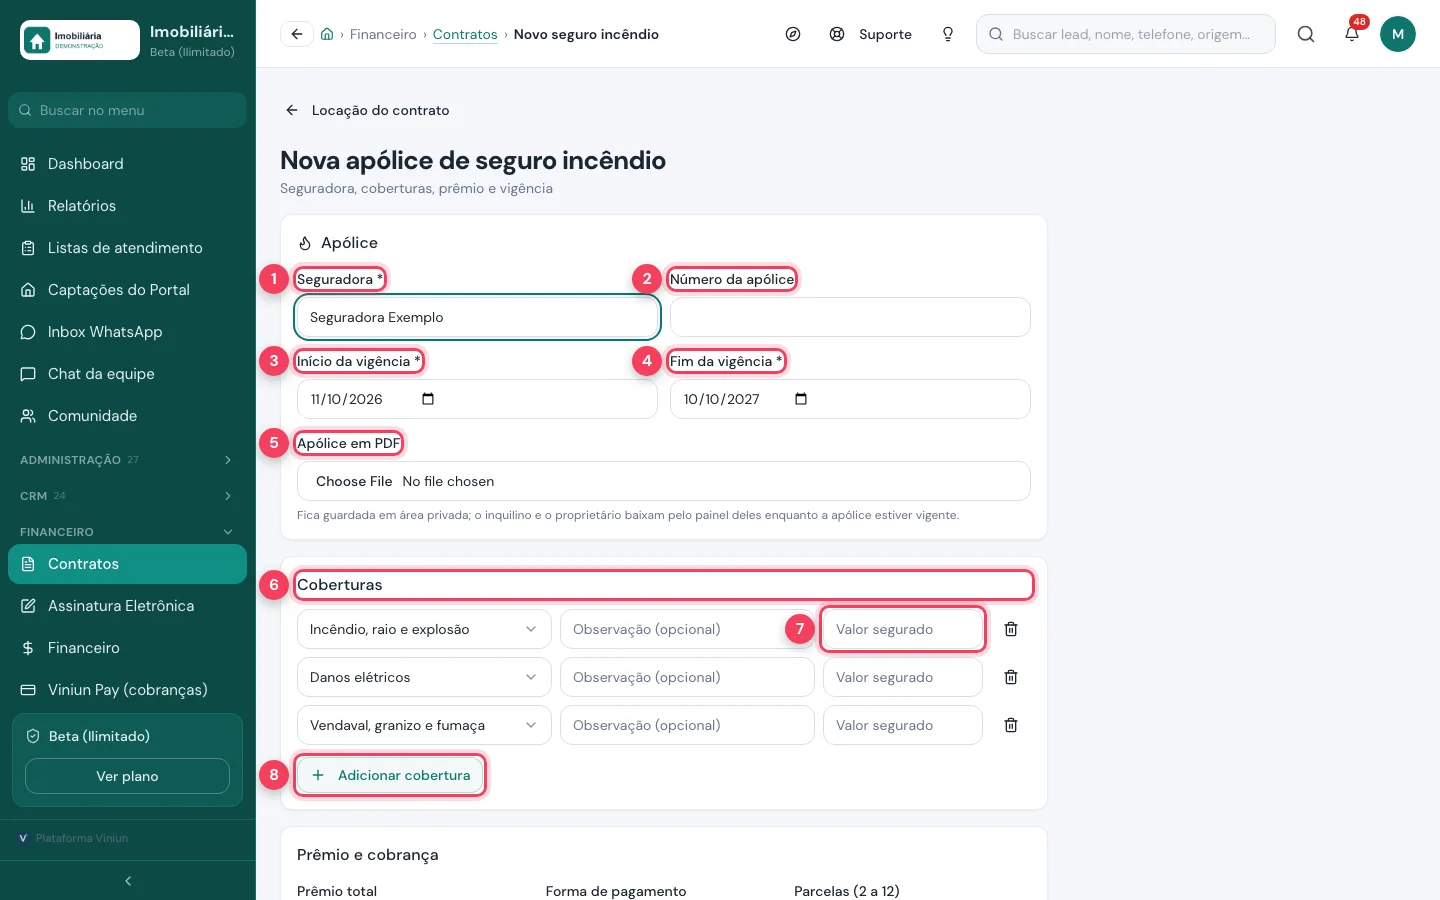Open Listas de atendimento
The height and width of the screenshot is (900, 1440).
[127, 248]
